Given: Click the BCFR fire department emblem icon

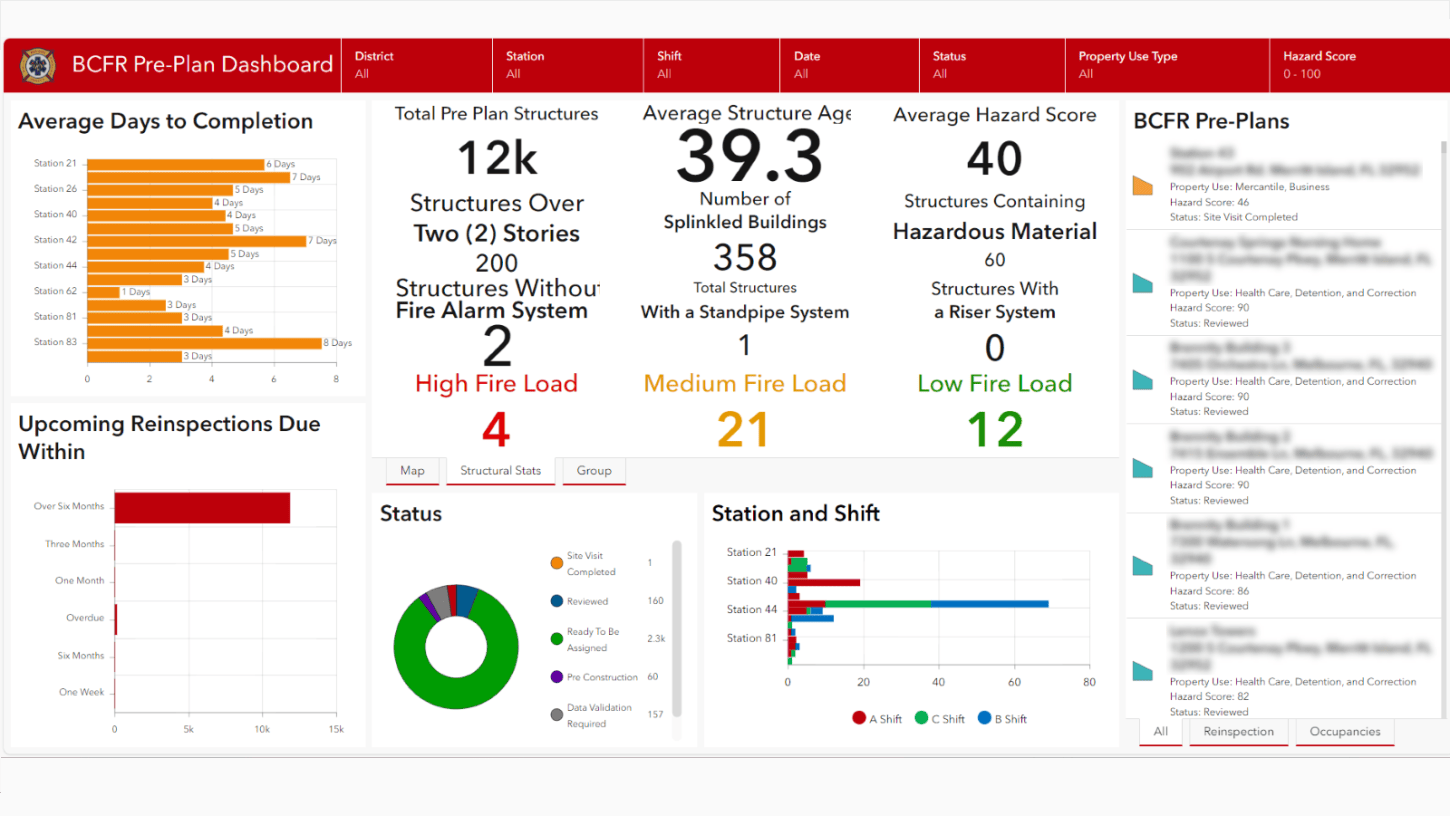Looking at the screenshot, I should tap(36, 64).
